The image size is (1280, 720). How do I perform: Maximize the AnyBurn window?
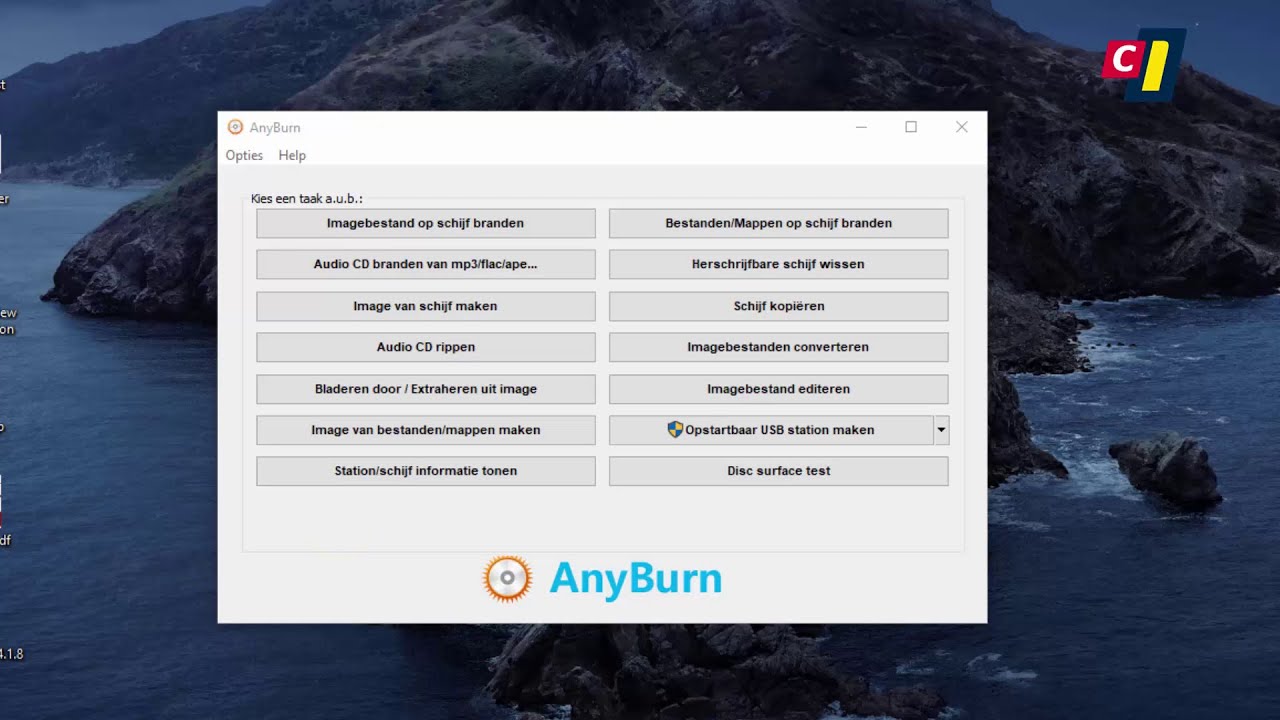point(911,127)
